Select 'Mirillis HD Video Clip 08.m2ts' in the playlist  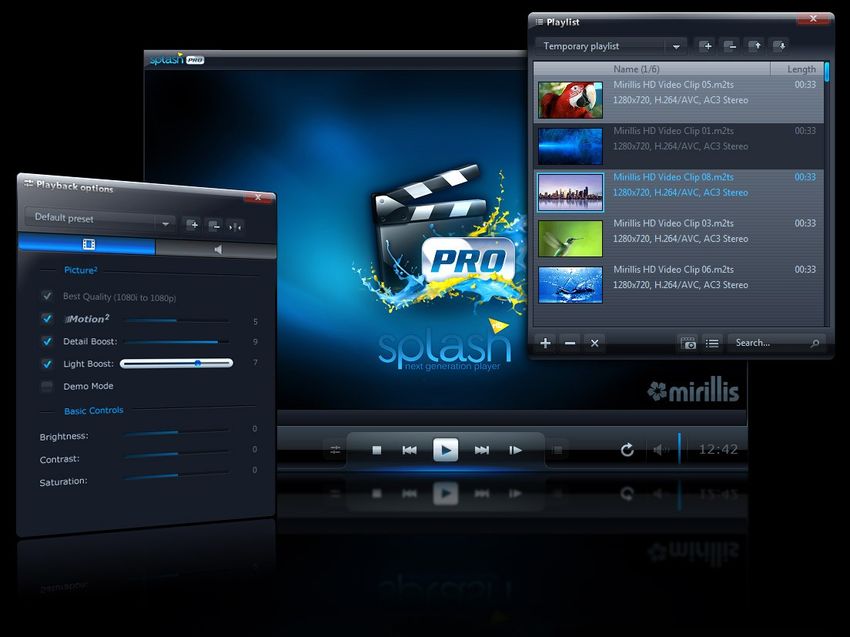[679, 192]
